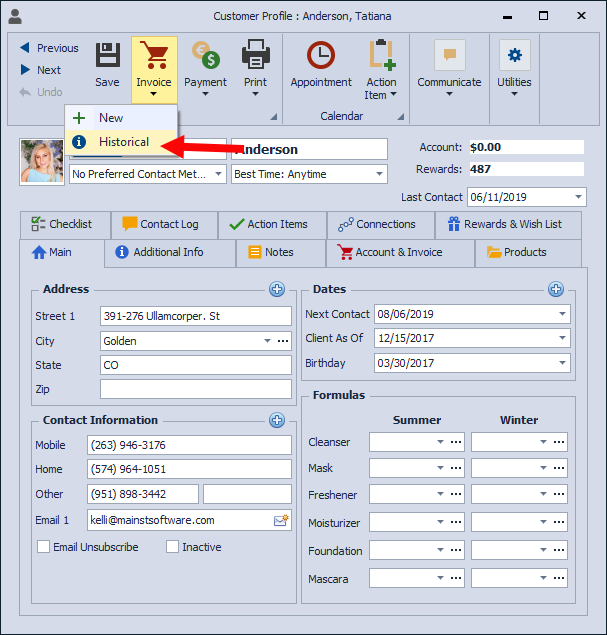
Task: Open the Products tab
Action: 528,252
